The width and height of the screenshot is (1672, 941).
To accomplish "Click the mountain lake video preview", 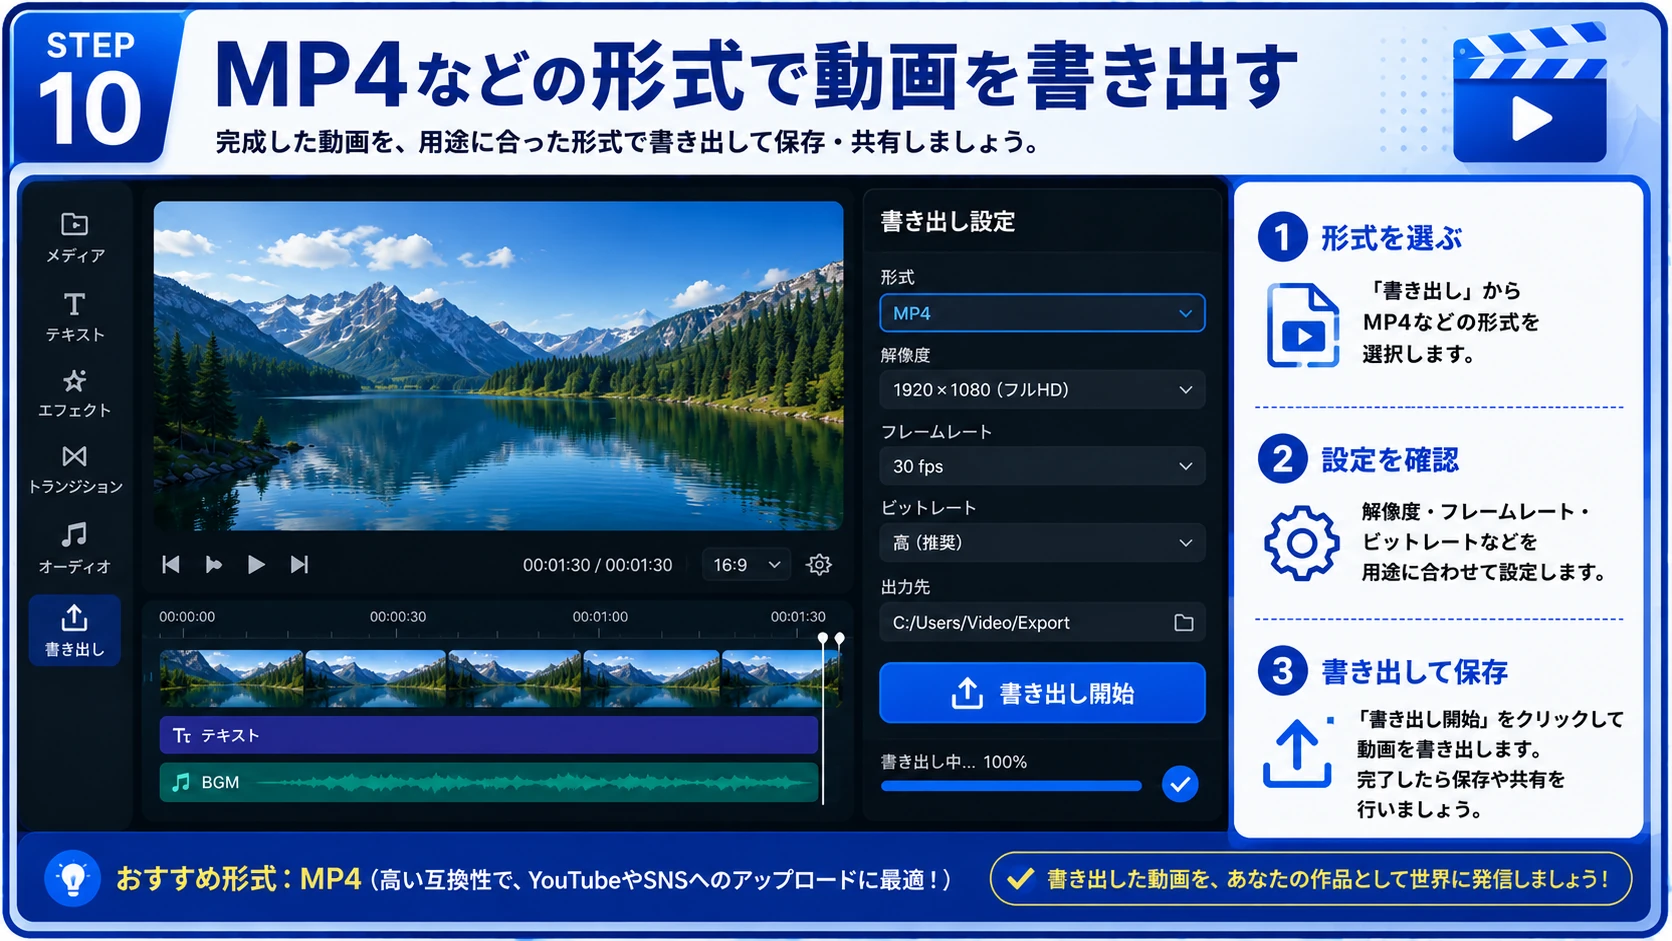I will coord(498,365).
